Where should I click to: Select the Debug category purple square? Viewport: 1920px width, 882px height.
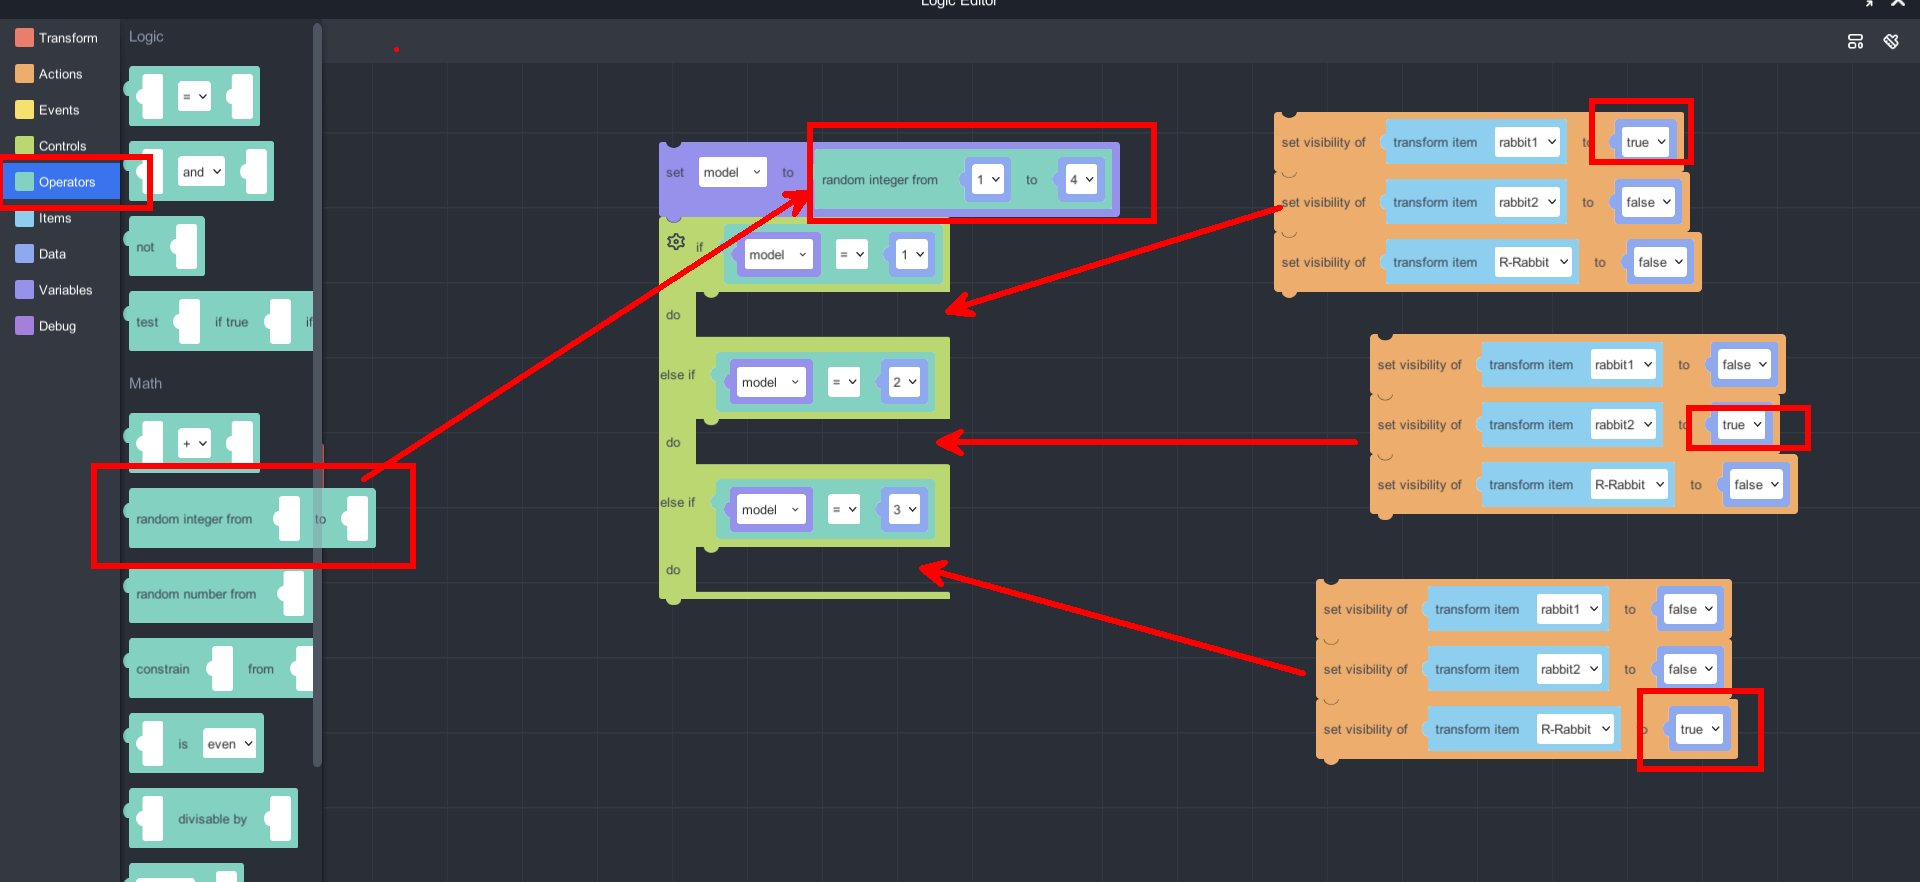[25, 326]
